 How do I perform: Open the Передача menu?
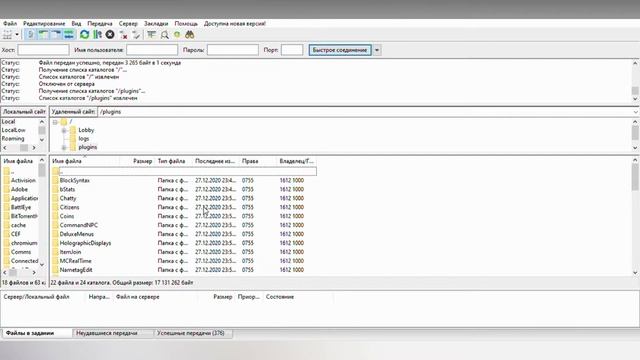[x=100, y=24]
